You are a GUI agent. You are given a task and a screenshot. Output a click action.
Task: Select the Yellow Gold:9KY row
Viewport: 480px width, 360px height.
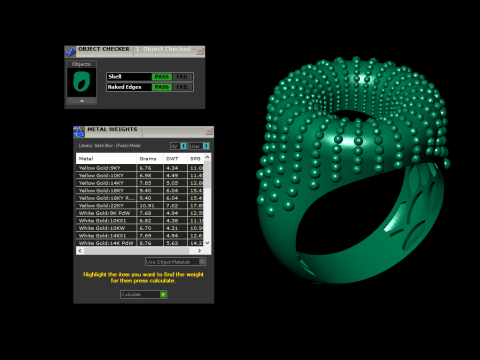pyautogui.click(x=140, y=168)
